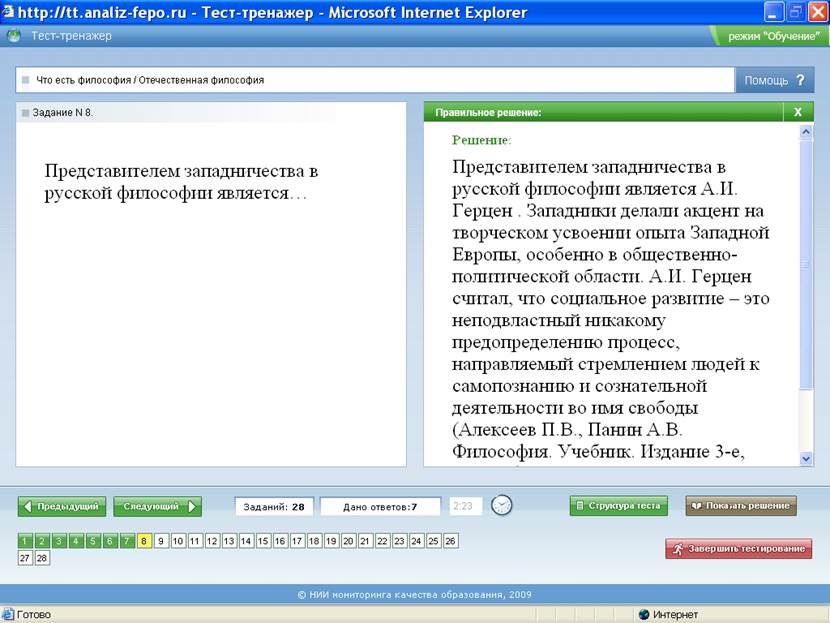Screen dimensions: 830x623
Task: Click the Дано ответов:7 counter
Action: click(380, 507)
